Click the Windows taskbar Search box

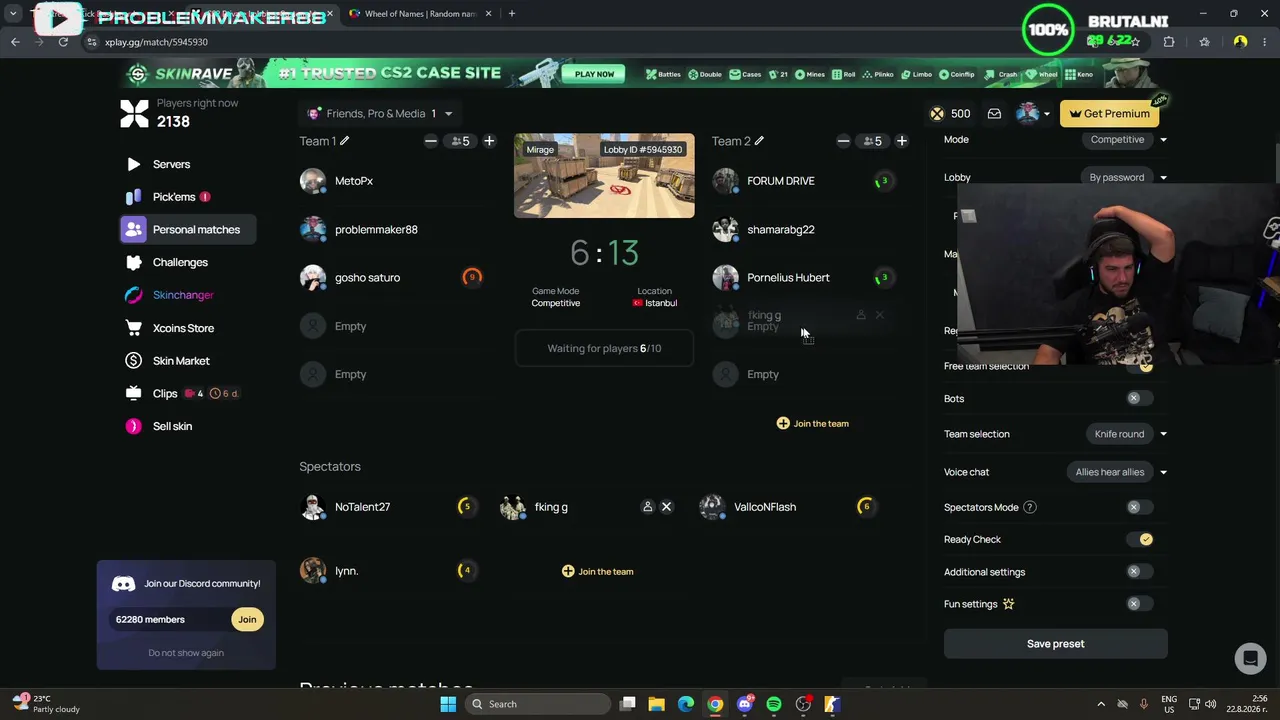[536, 704]
